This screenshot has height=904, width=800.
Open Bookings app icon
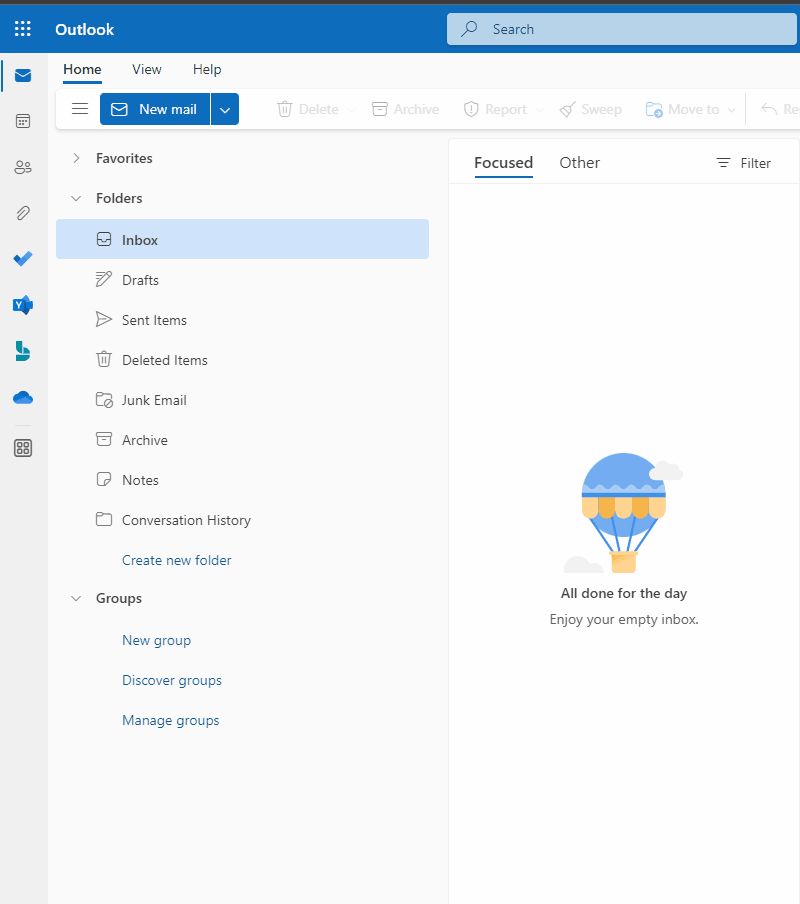(x=23, y=351)
